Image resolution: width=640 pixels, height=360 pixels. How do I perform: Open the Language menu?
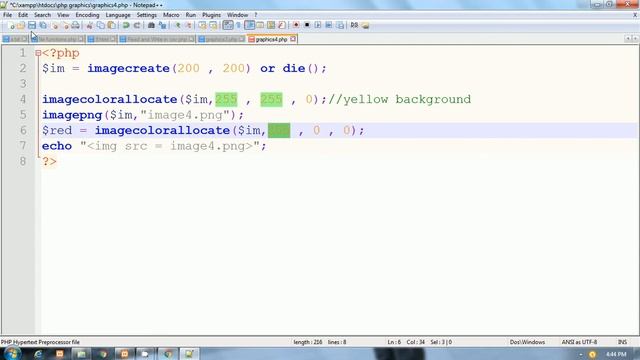[118, 15]
